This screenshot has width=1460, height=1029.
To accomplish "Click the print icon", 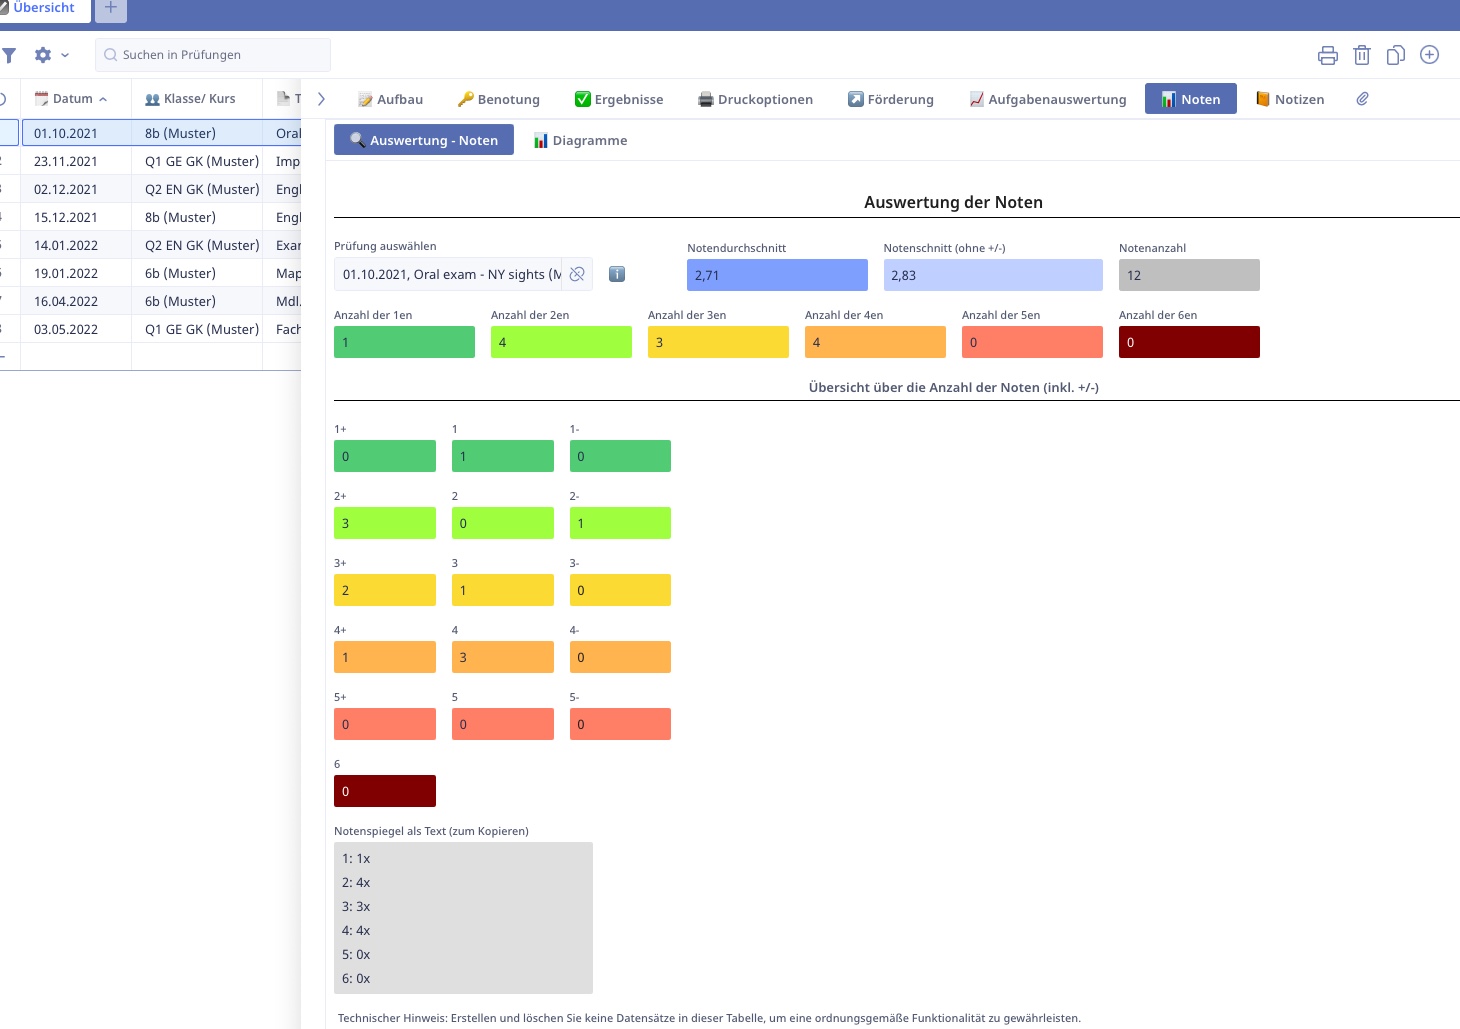I will pos(1328,55).
